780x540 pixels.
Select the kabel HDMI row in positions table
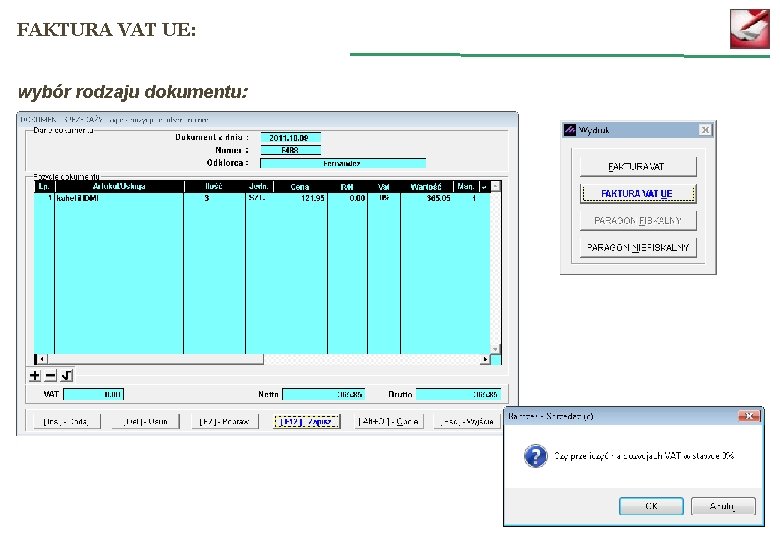(262, 198)
